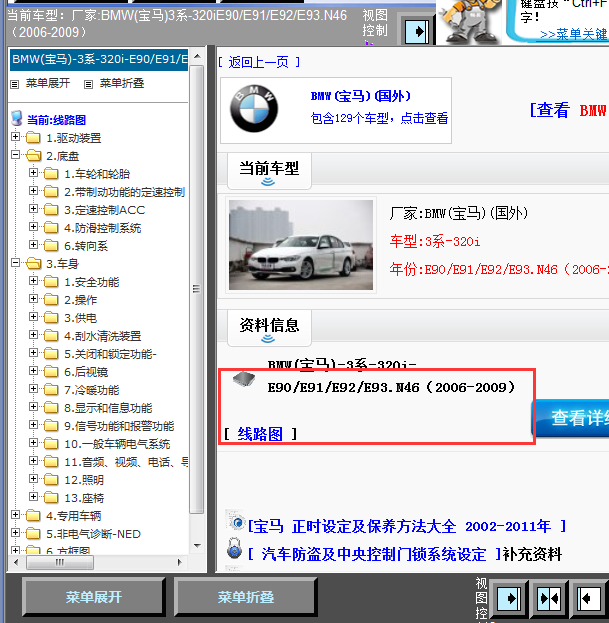This screenshot has width=609, height=623.
Task: Click the tree panel horizontal scrollbar thumb
Action: point(60,562)
